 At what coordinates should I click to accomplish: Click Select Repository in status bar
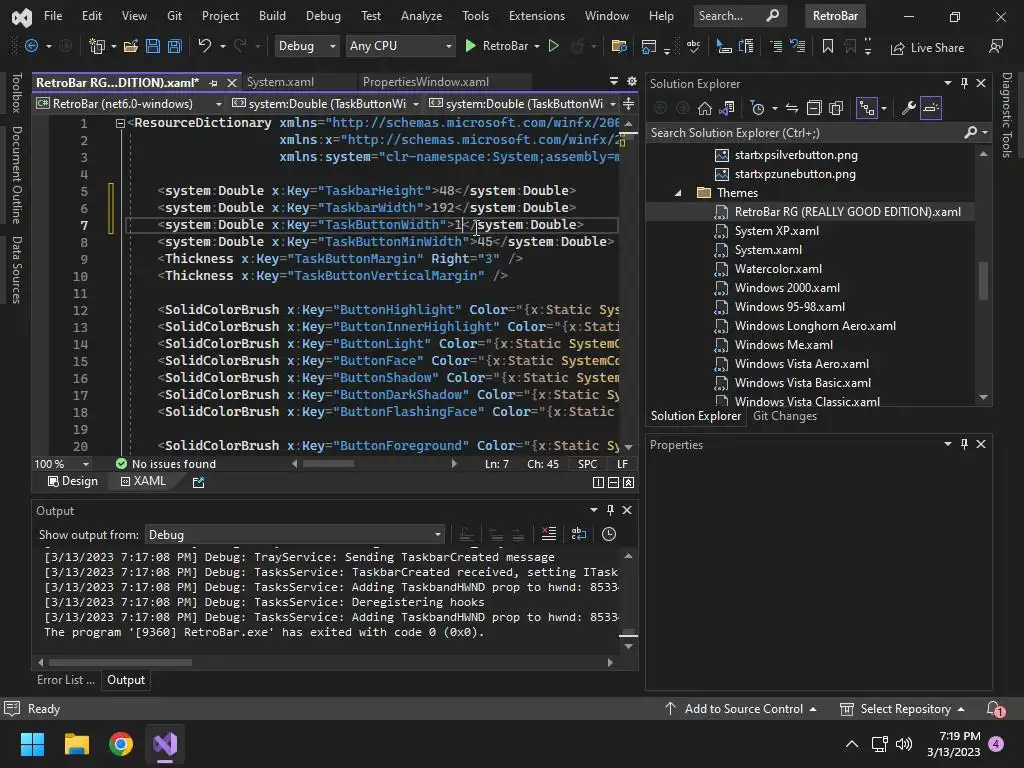tap(903, 709)
